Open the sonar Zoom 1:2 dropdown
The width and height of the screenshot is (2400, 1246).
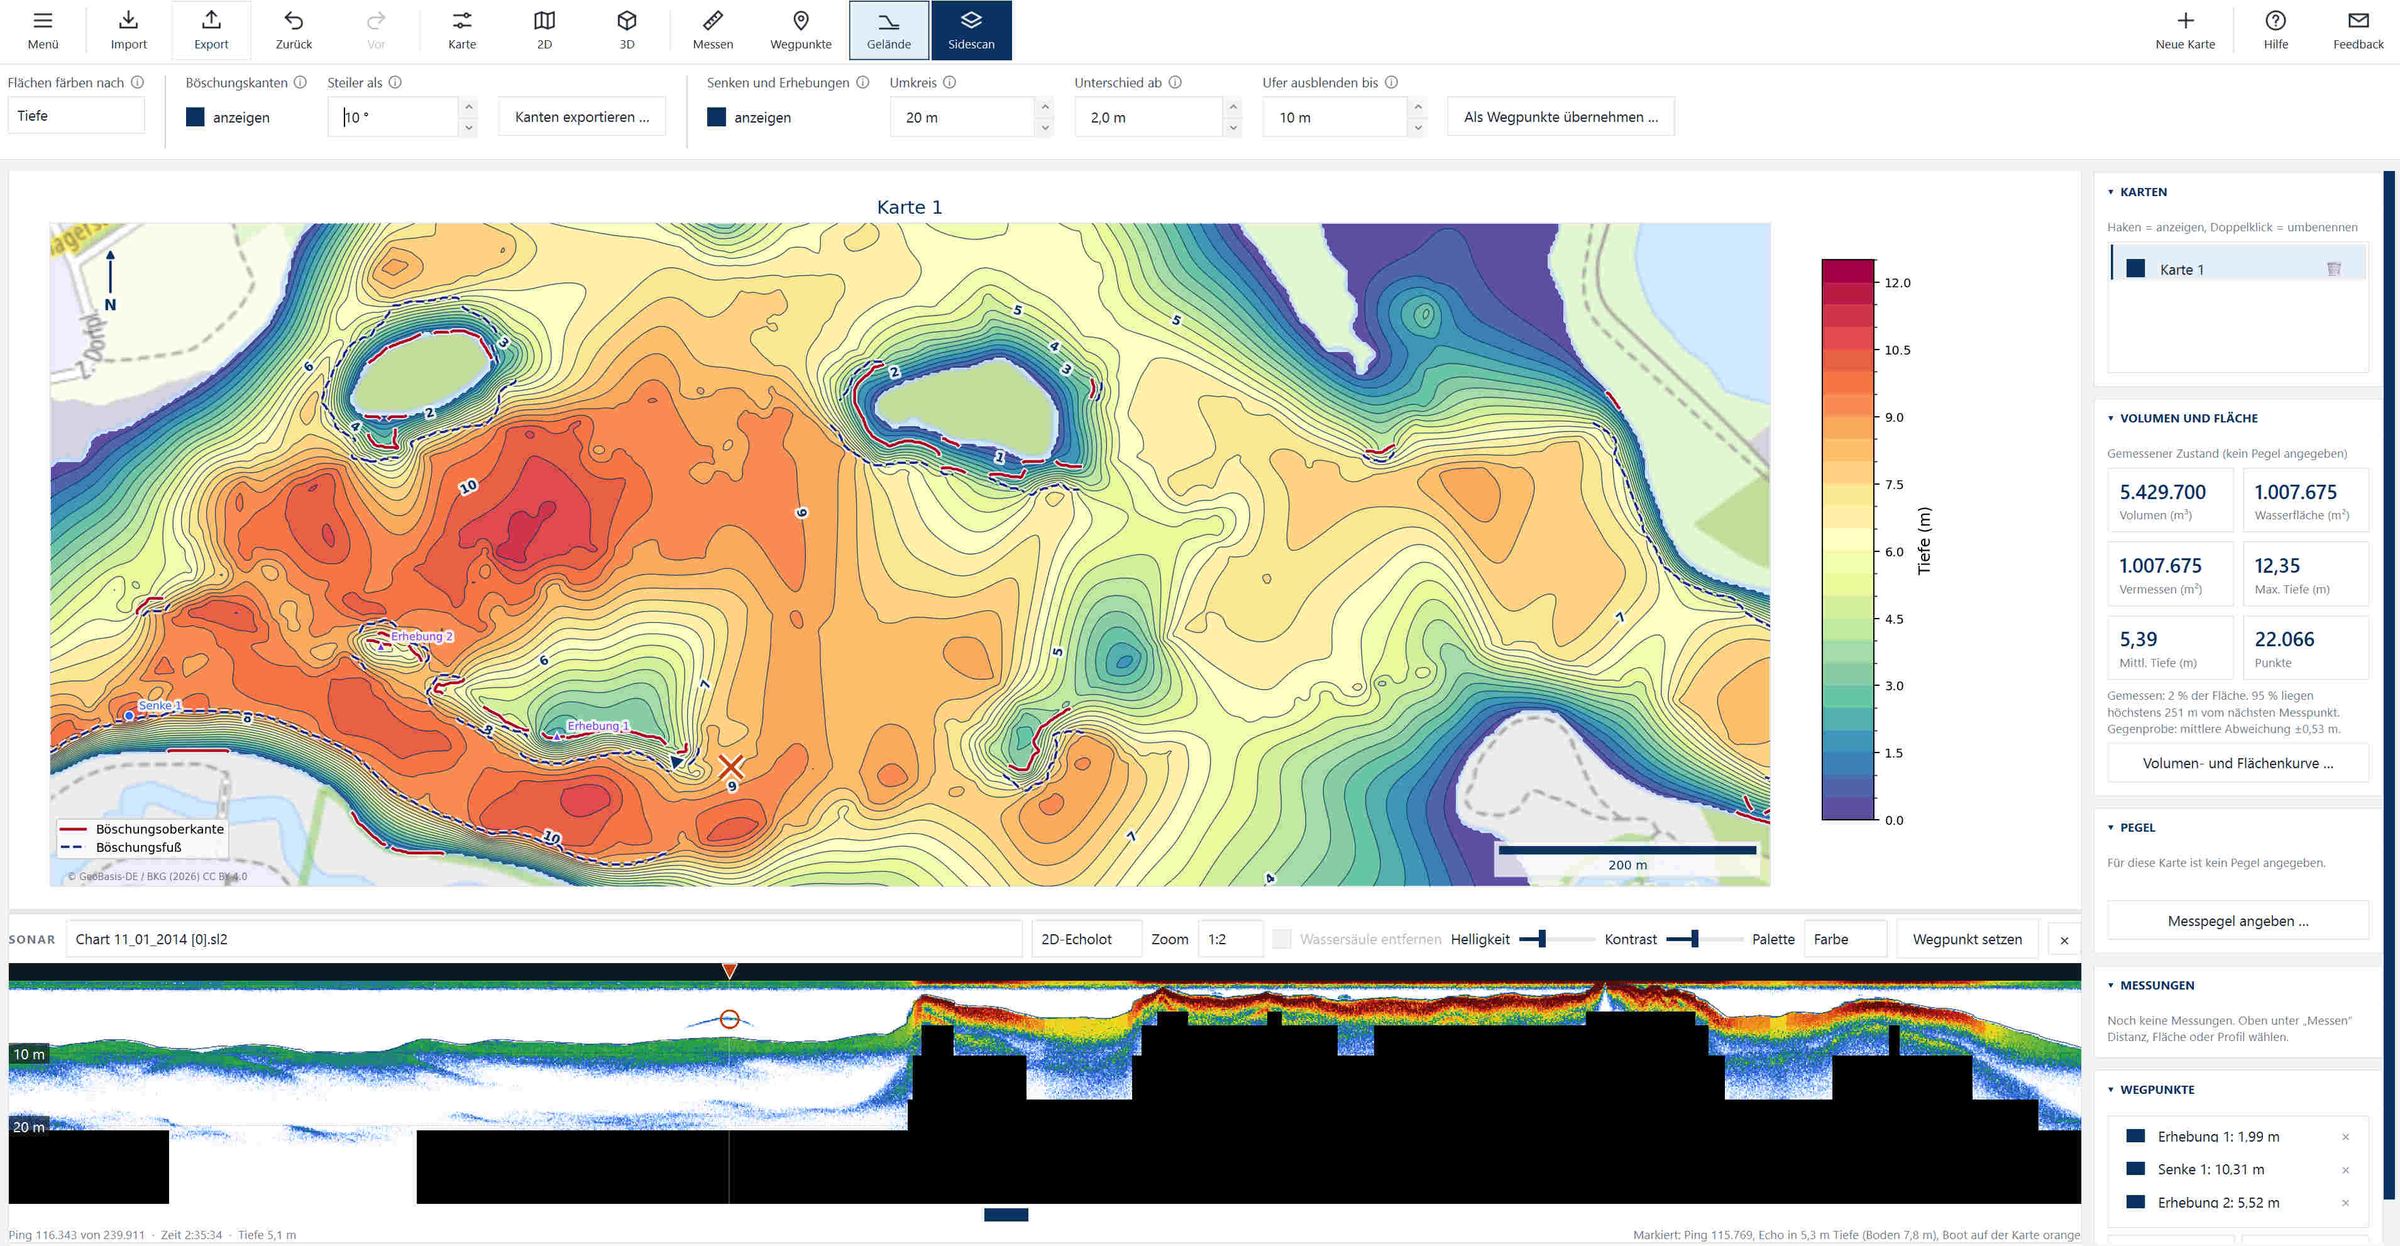(1231, 939)
